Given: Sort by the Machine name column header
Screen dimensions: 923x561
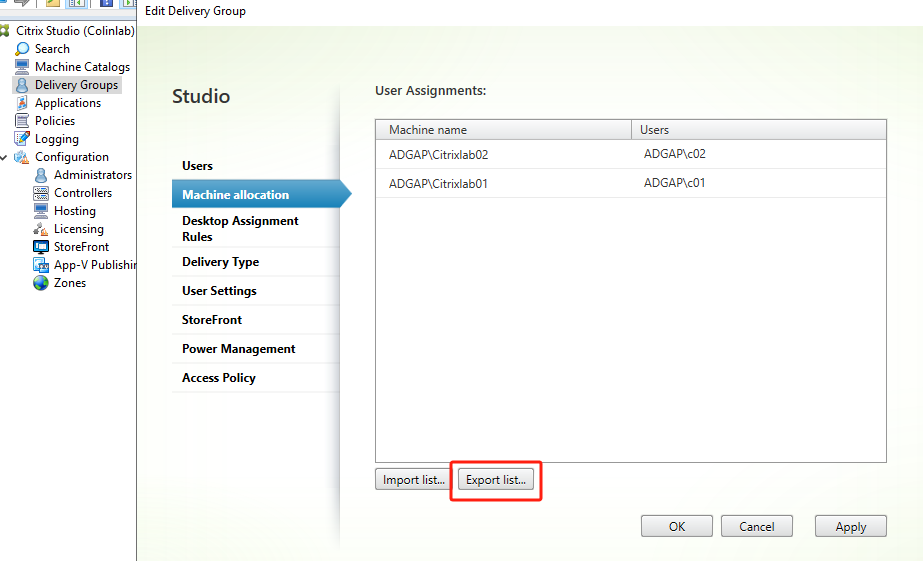Looking at the screenshot, I should [503, 130].
